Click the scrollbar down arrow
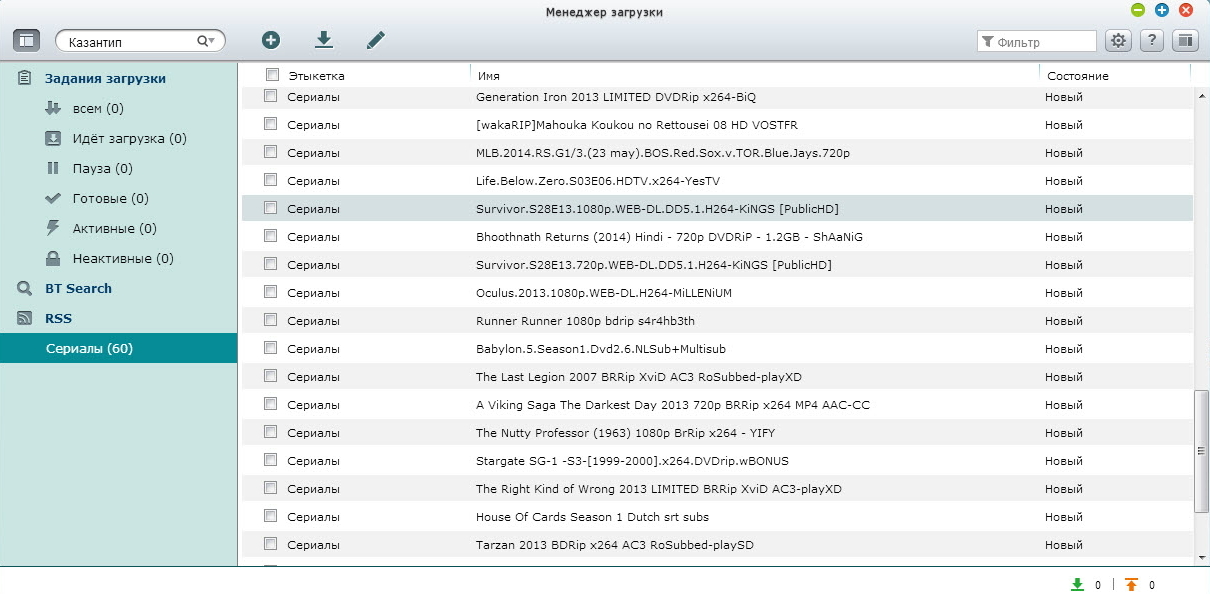Viewport: 1210px width, 594px height. point(1202,557)
